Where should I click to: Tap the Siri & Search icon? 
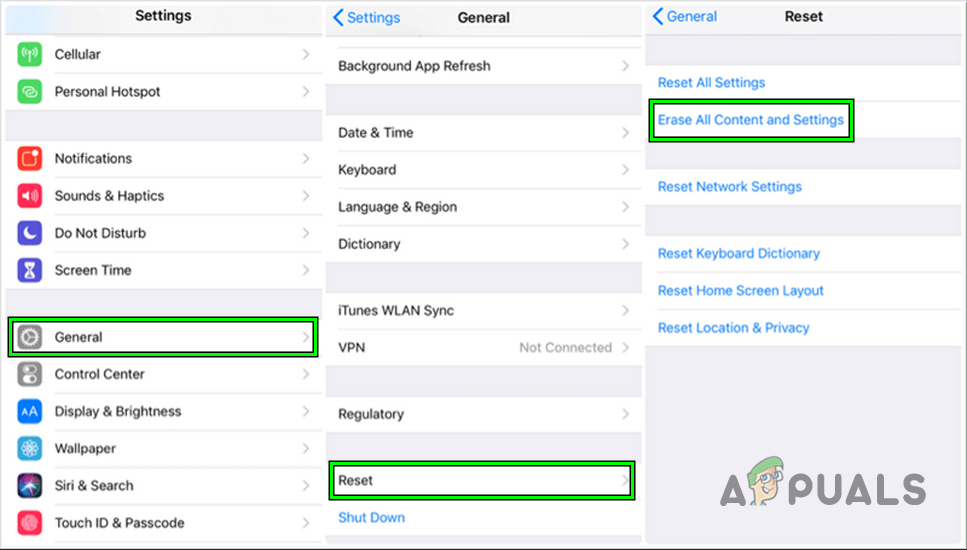coord(30,486)
